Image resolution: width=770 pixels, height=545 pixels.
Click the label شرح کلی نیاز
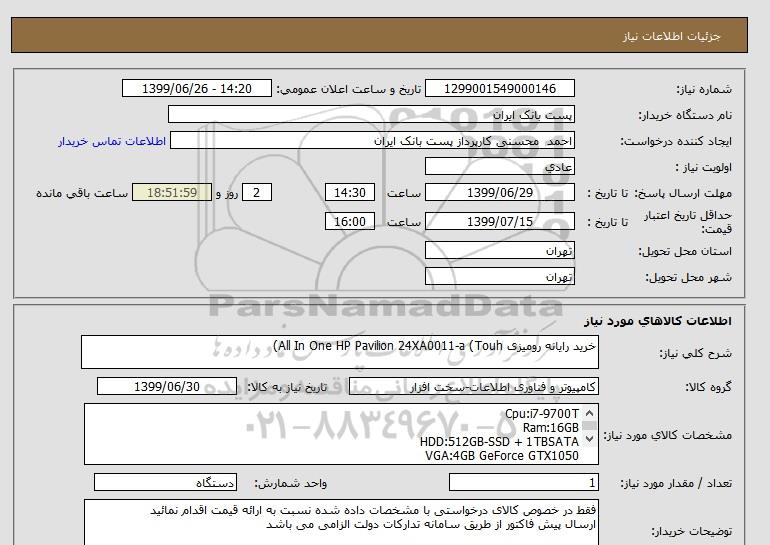click(x=695, y=353)
